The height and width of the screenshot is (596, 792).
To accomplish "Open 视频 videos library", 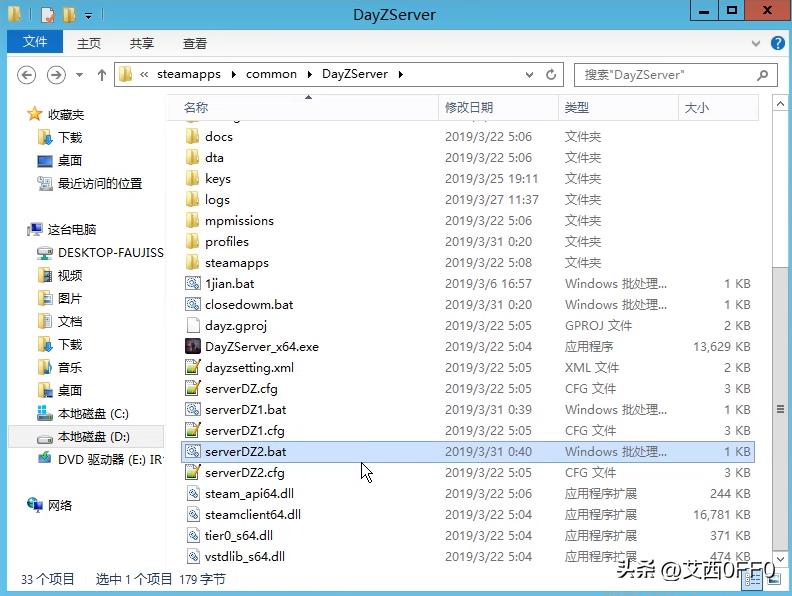I will point(70,275).
